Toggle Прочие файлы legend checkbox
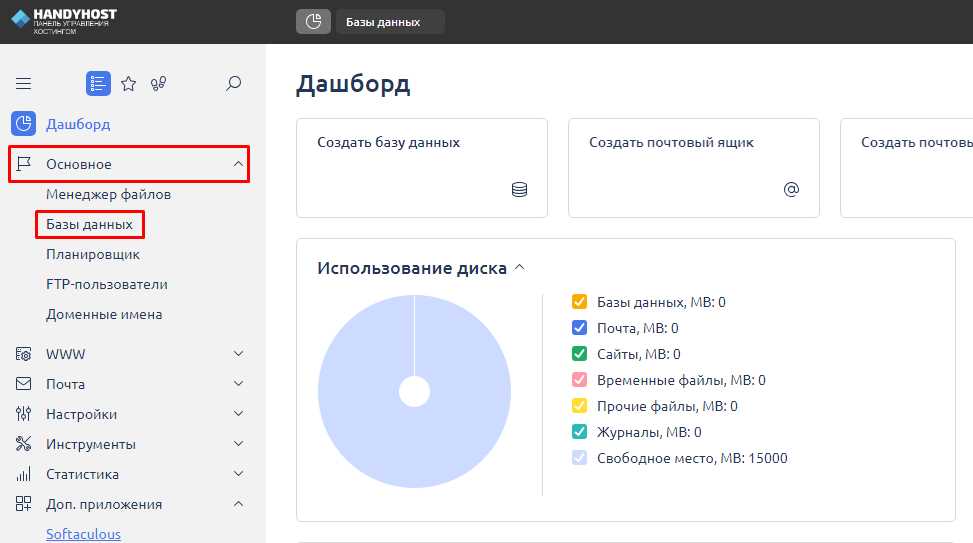The image size is (973, 543). (x=579, y=406)
